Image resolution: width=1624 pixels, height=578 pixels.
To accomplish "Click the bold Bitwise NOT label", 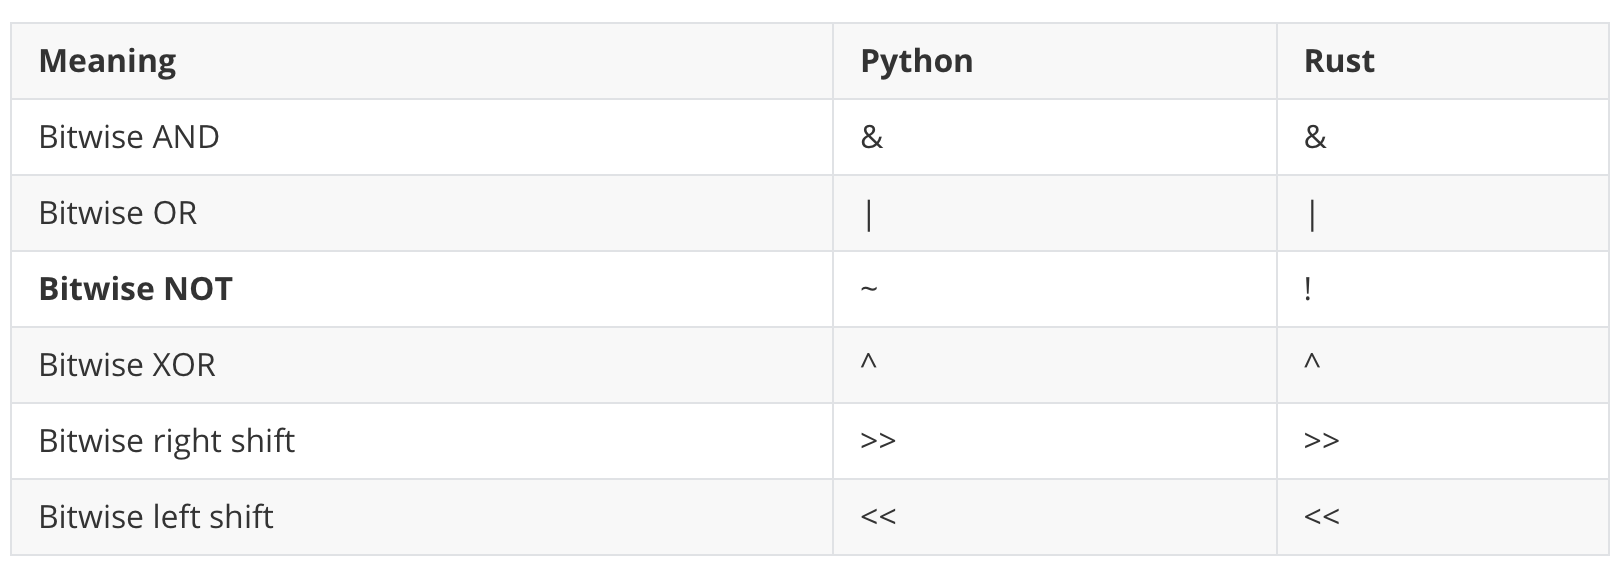I will tap(135, 289).
